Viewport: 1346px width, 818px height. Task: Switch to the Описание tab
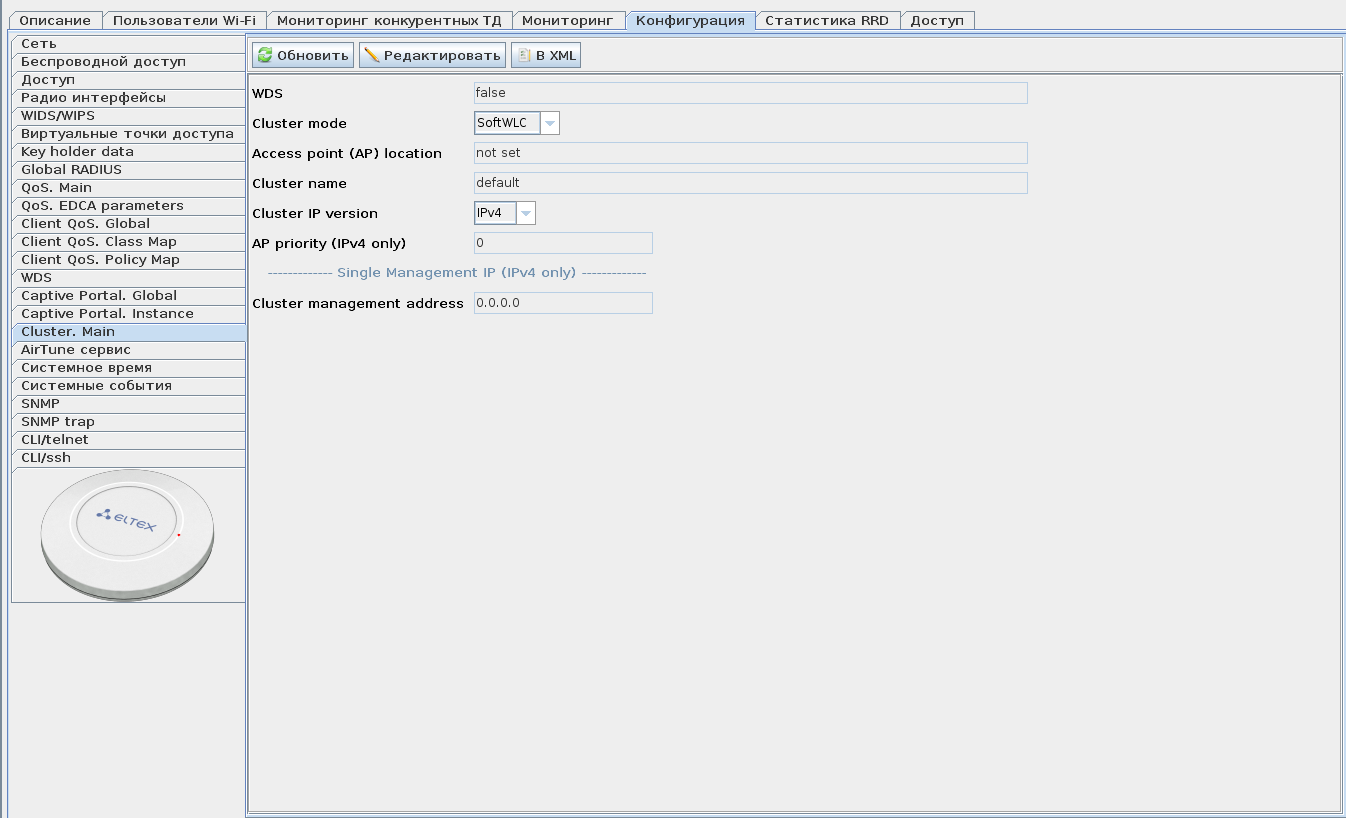pyautogui.click(x=55, y=20)
